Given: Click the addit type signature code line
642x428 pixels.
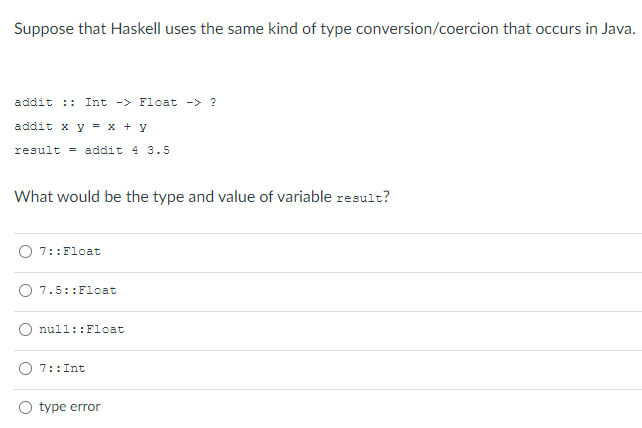Looking at the screenshot, I should [x=115, y=102].
